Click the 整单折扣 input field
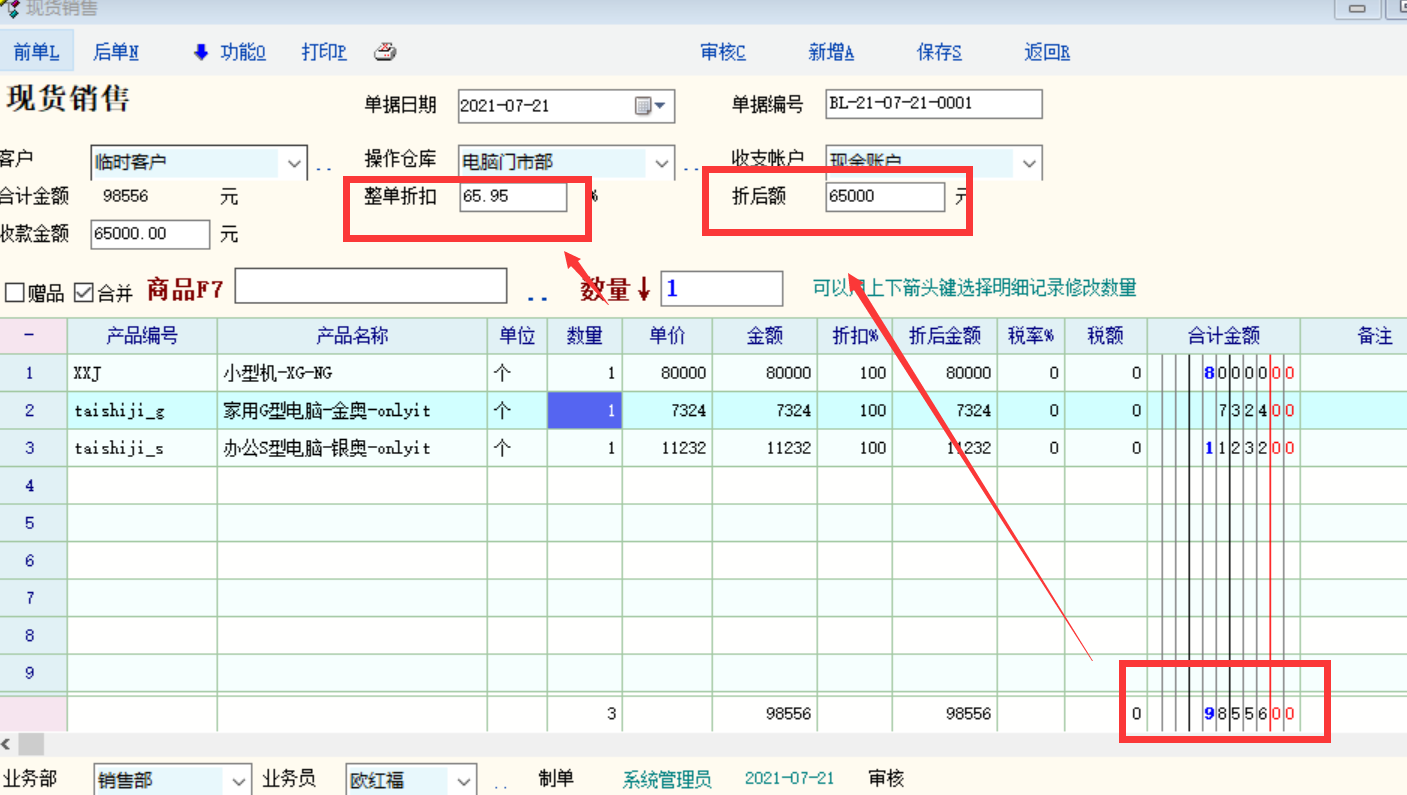Viewport: 1407px width, 795px height. 513,197
